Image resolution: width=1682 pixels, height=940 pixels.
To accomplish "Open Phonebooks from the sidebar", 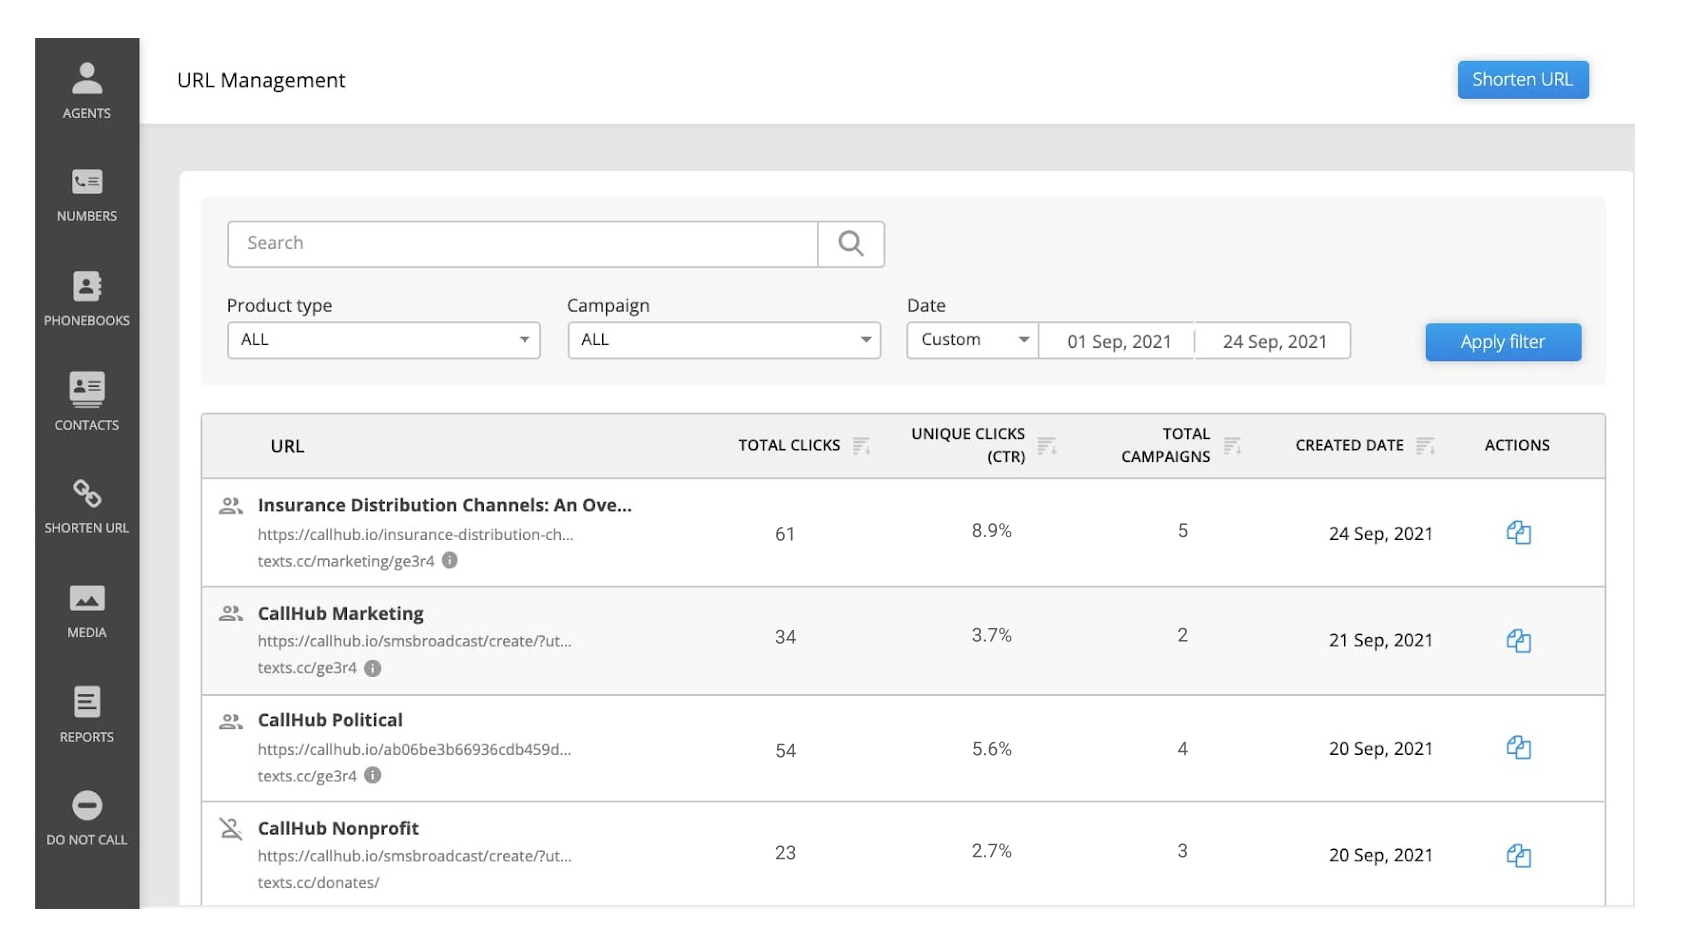I will click(87, 299).
